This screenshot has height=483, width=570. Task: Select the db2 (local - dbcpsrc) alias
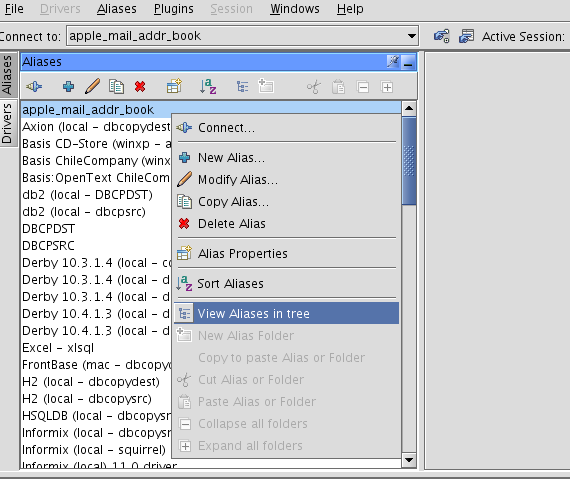tap(96, 212)
